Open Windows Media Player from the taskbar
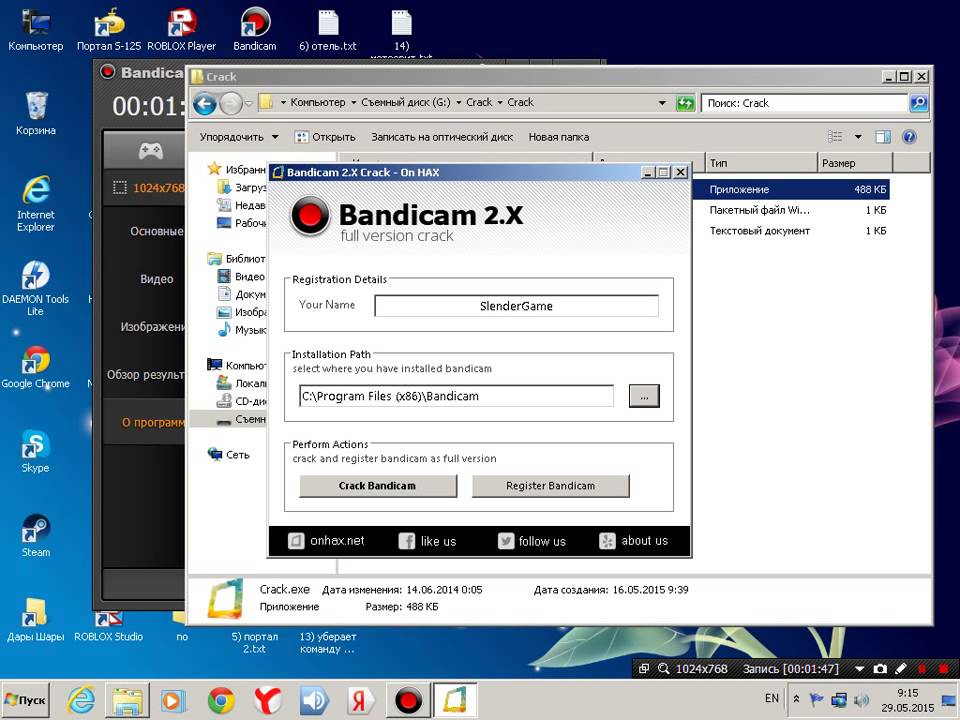Image resolution: width=960 pixels, height=720 pixels. tap(174, 700)
